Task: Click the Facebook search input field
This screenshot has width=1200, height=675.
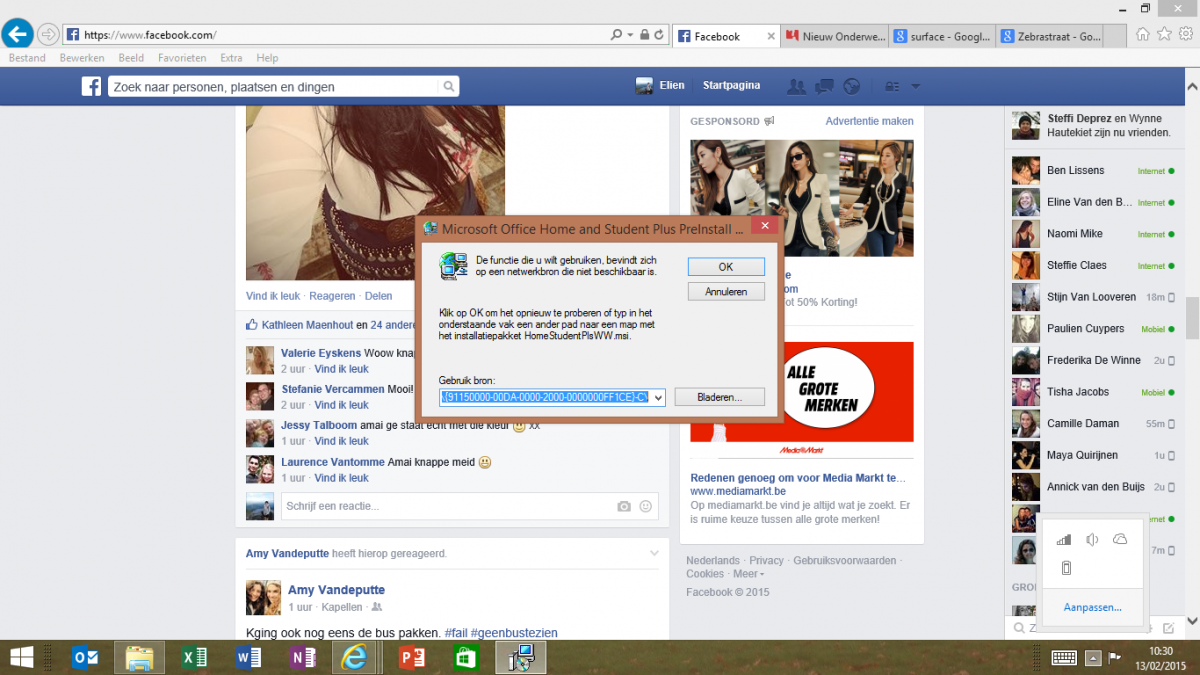Action: point(275,87)
